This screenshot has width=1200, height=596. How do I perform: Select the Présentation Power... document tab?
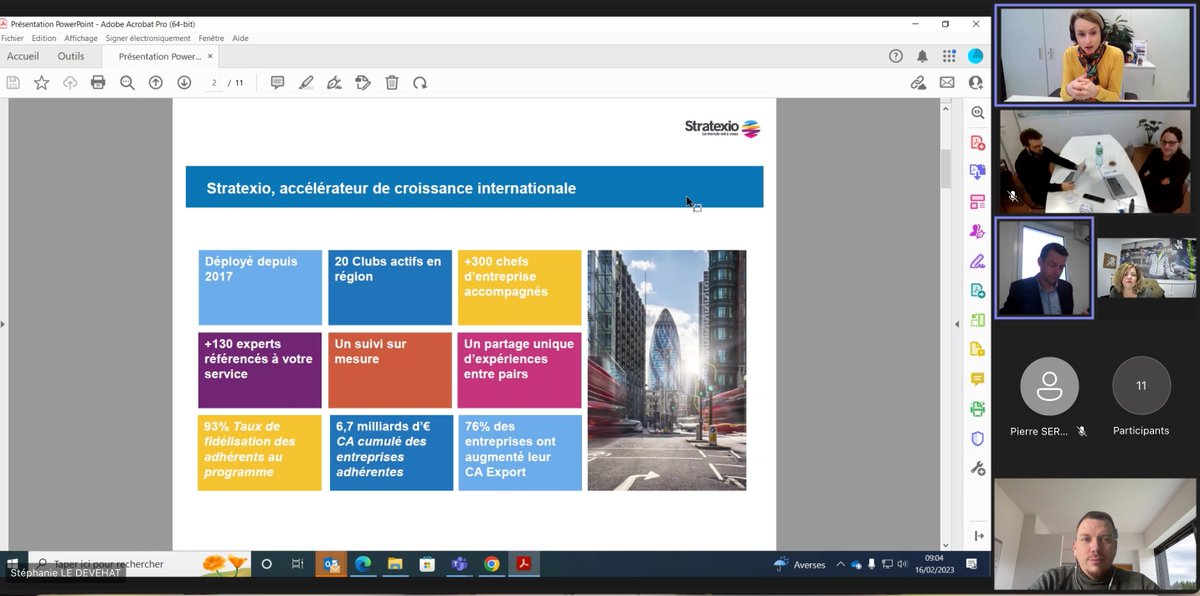(x=160, y=56)
